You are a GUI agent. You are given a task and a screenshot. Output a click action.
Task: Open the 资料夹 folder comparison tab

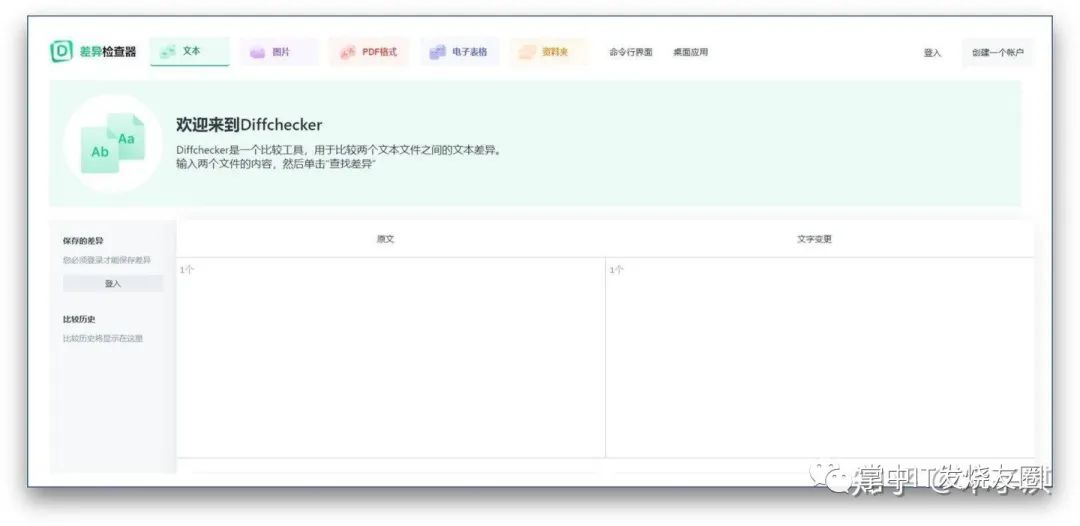[550, 52]
